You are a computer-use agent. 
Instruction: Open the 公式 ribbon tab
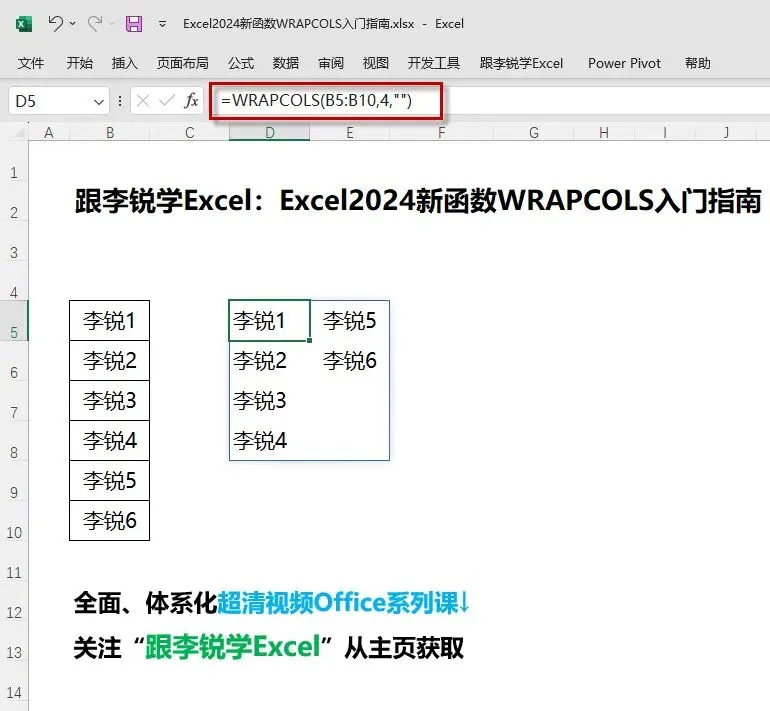point(241,63)
